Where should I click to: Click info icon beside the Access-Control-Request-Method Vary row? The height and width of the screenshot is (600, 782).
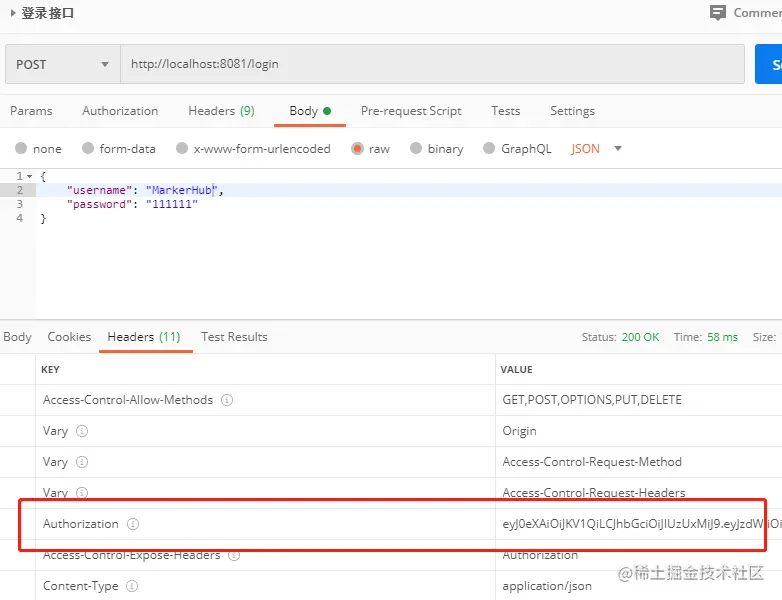point(82,462)
